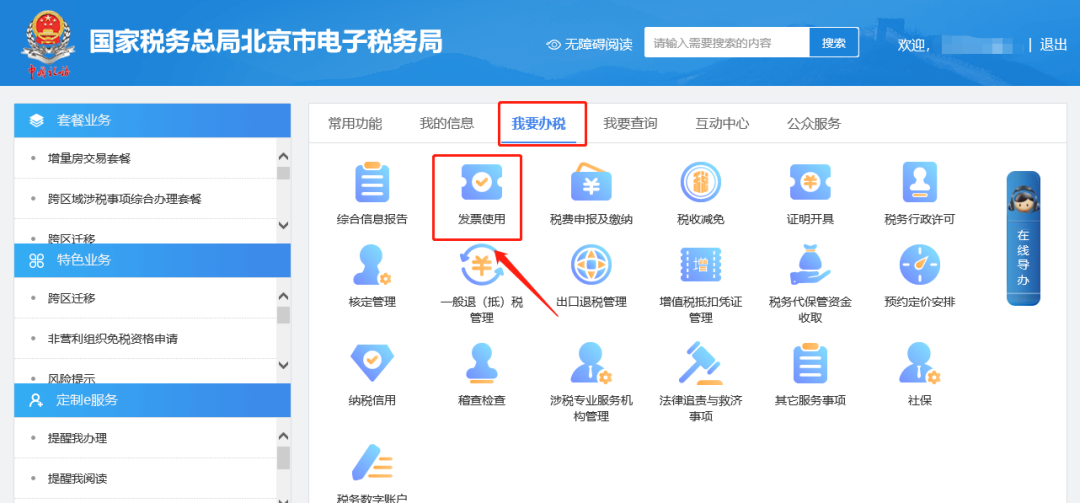Open 提醒我阅读 link
1080x503 pixels.
pos(78,479)
